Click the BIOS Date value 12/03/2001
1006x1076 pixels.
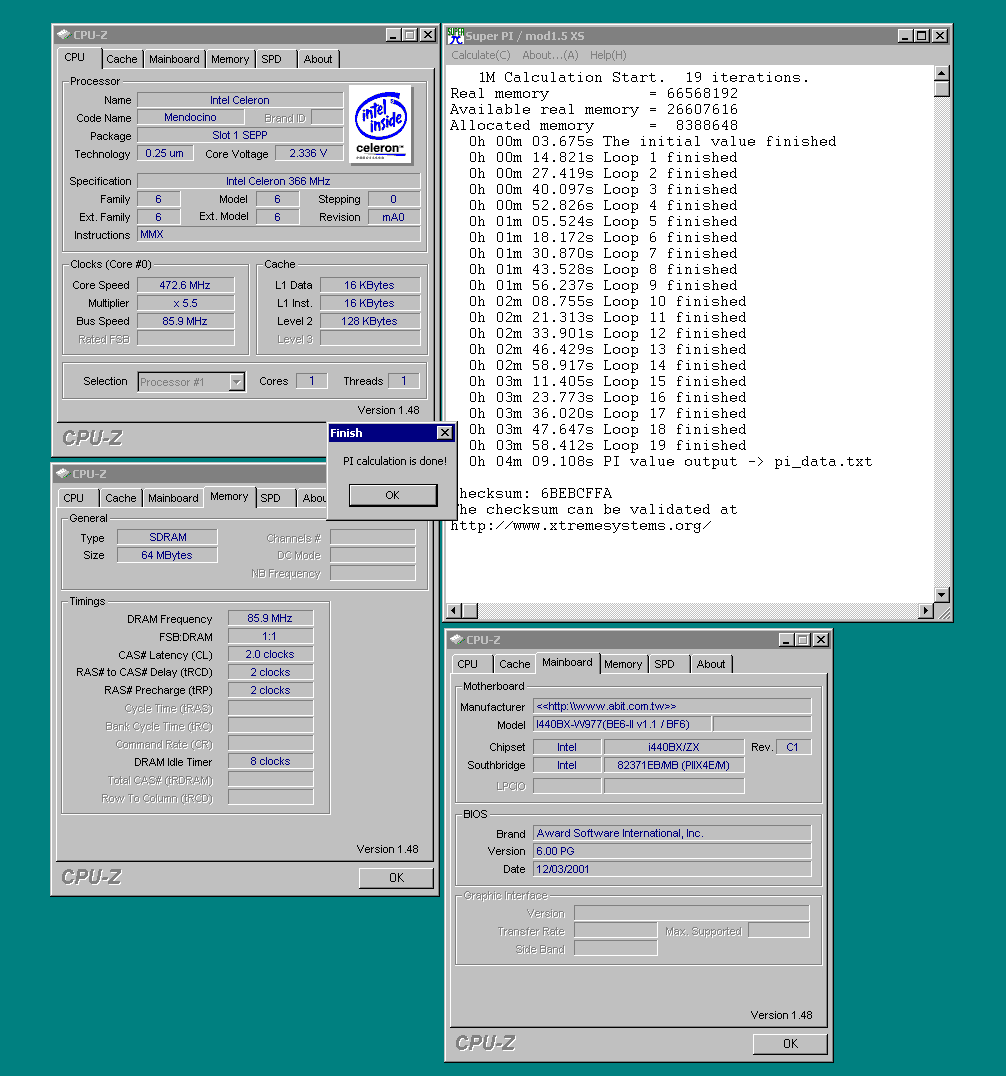(672, 869)
